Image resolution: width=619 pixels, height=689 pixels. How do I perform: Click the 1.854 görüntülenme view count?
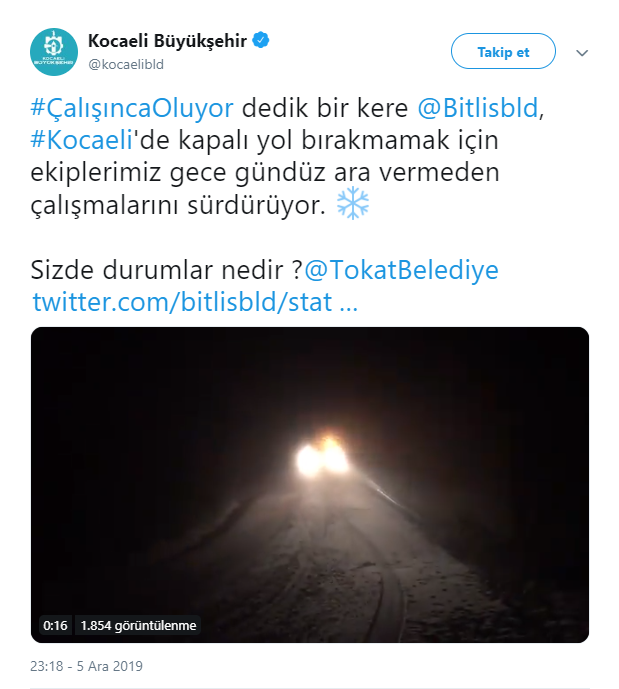(x=138, y=625)
